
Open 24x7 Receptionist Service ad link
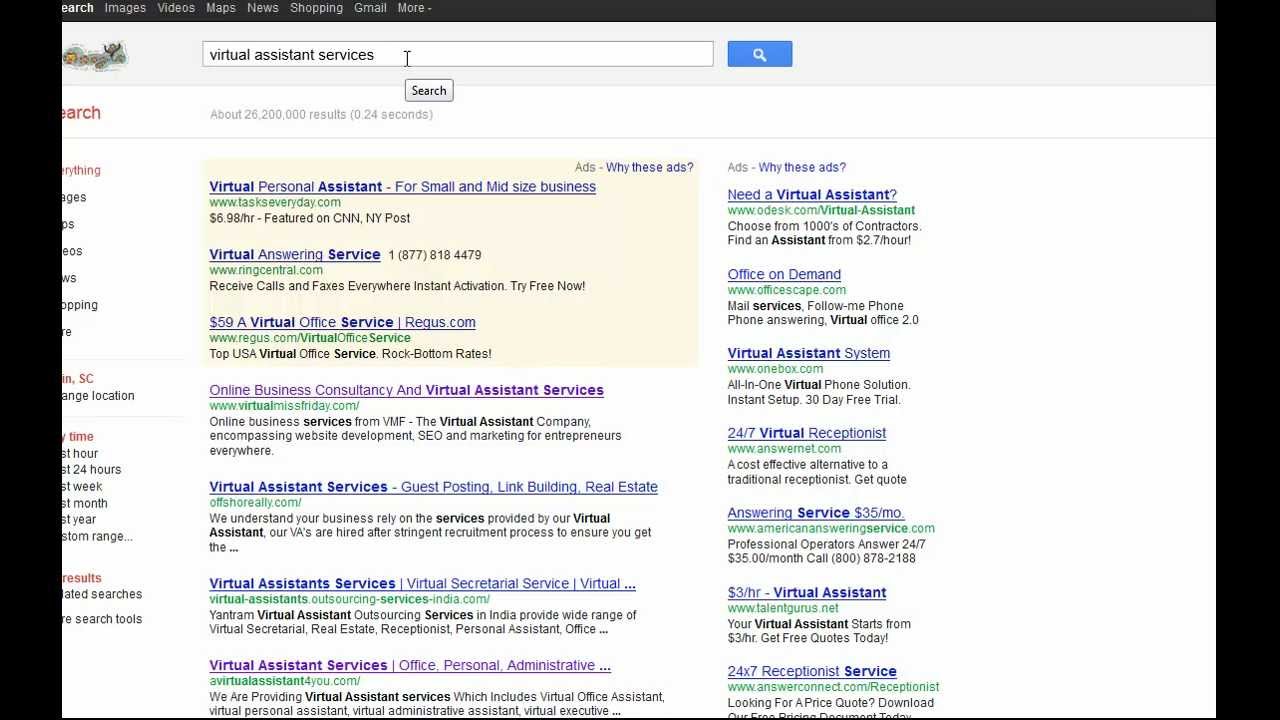(x=812, y=672)
